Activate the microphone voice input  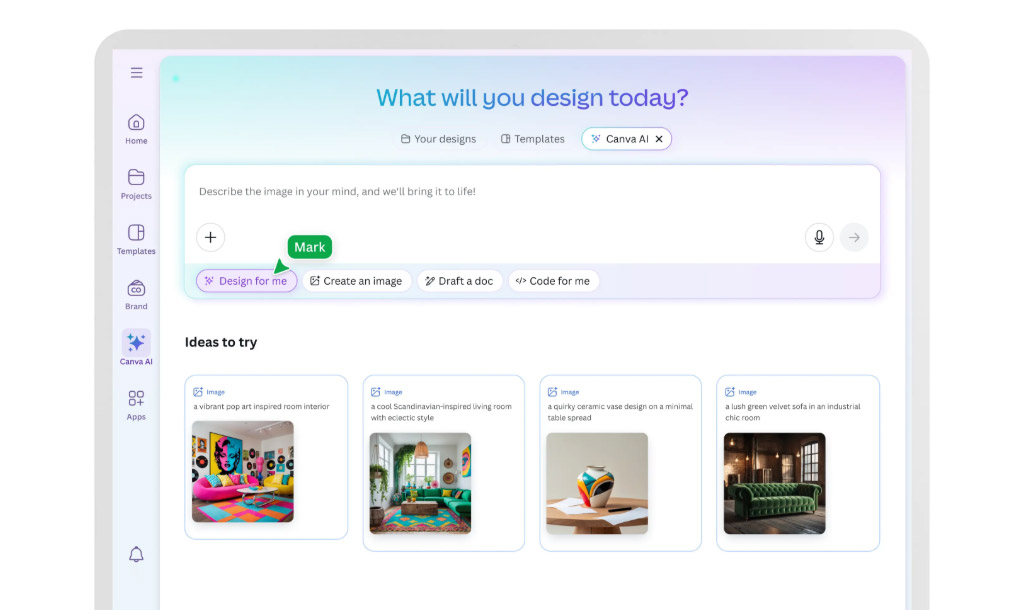819,237
